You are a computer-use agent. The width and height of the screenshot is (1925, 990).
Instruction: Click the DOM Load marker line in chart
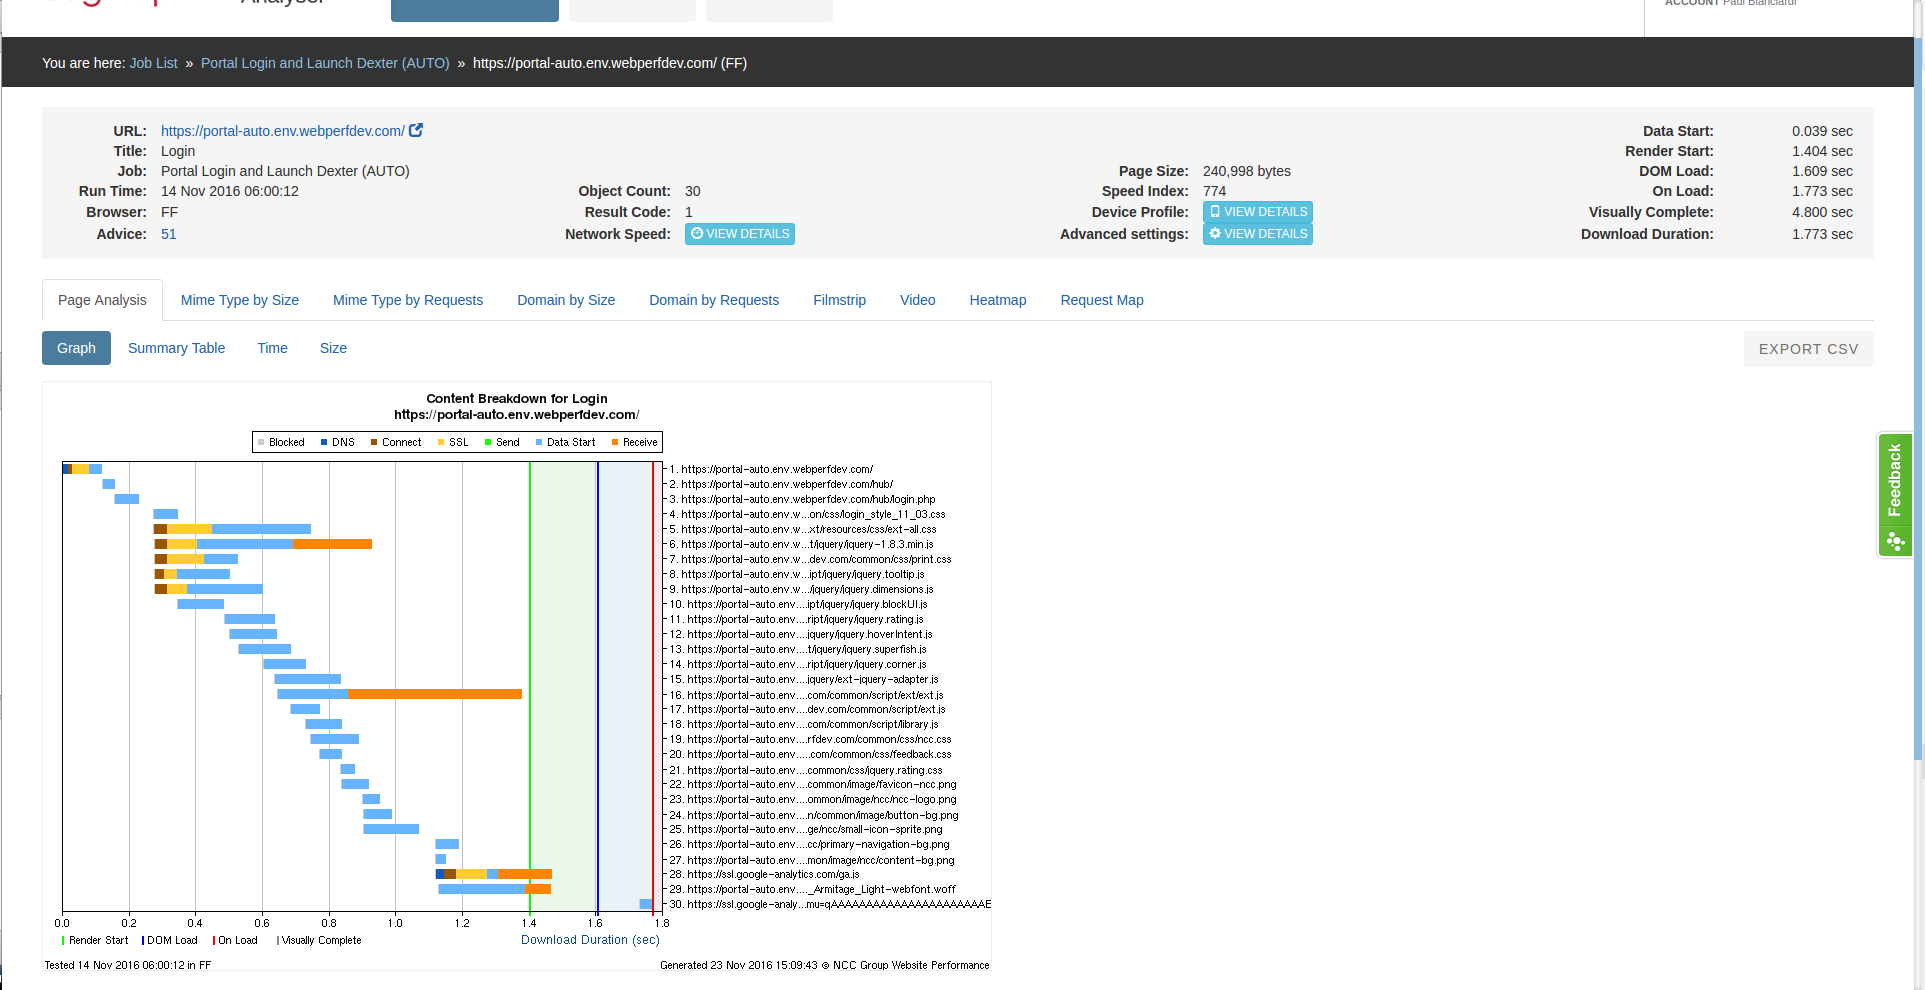598,687
